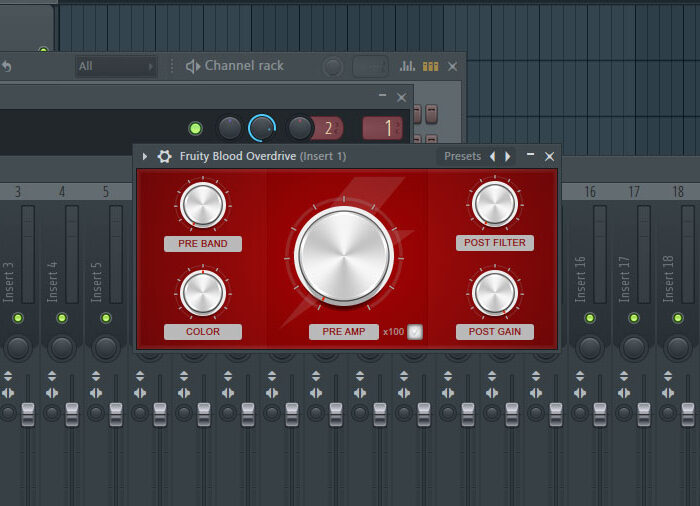
Task: Click the POST GAIN label
Action: pos(495,332)
